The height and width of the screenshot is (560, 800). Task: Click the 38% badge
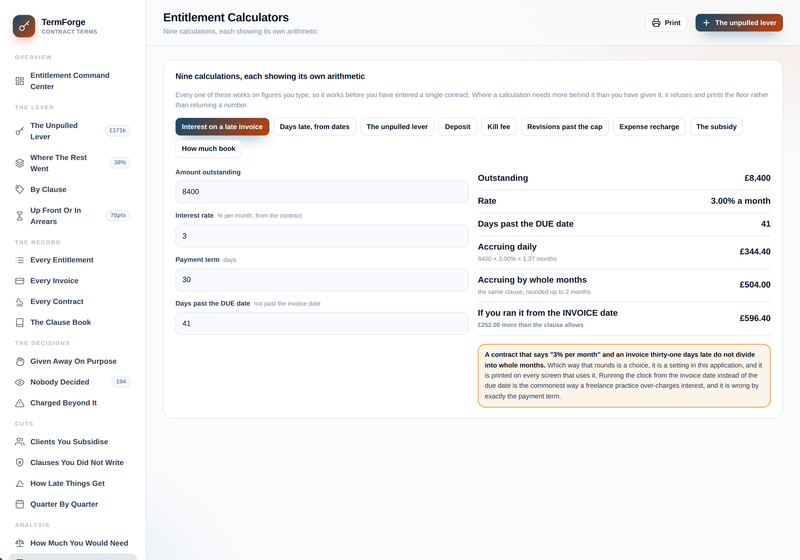point(120,163)
